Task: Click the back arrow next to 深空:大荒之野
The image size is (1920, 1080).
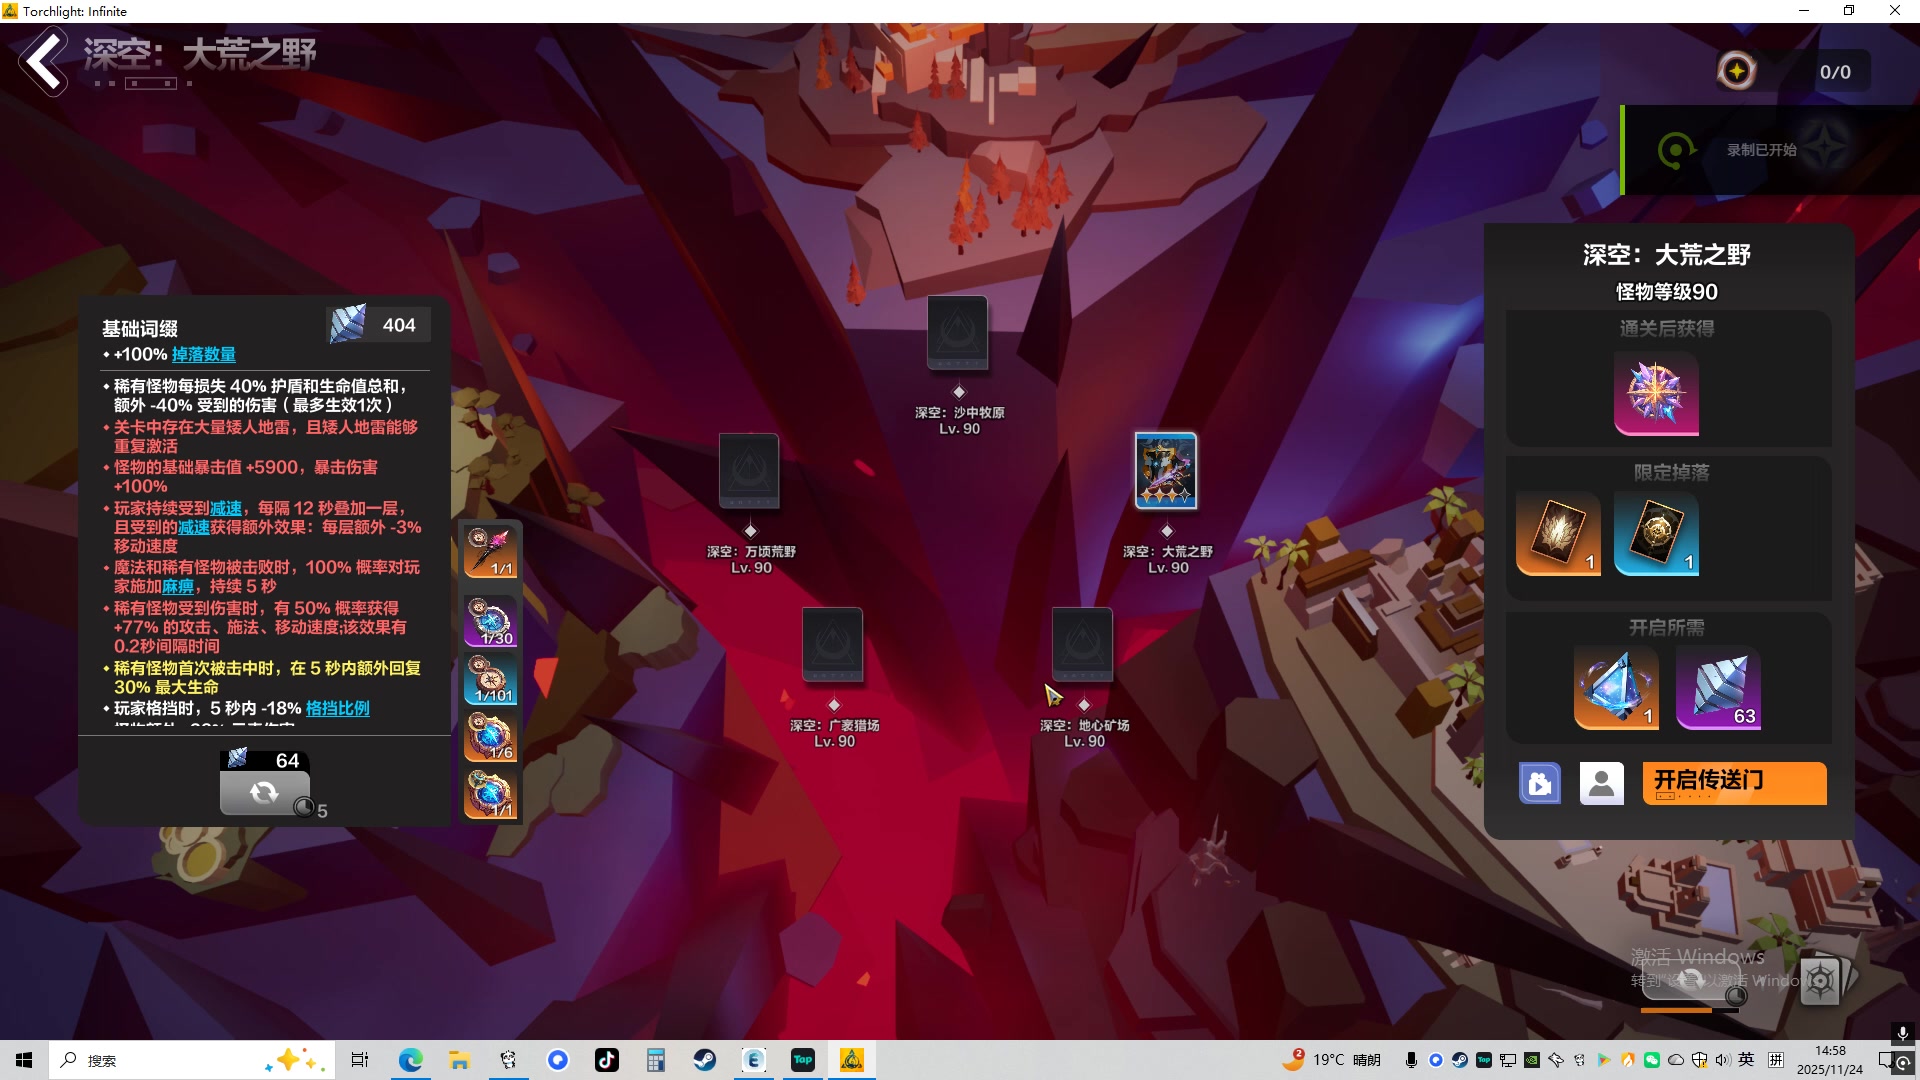Action: (x=43, y=62)
